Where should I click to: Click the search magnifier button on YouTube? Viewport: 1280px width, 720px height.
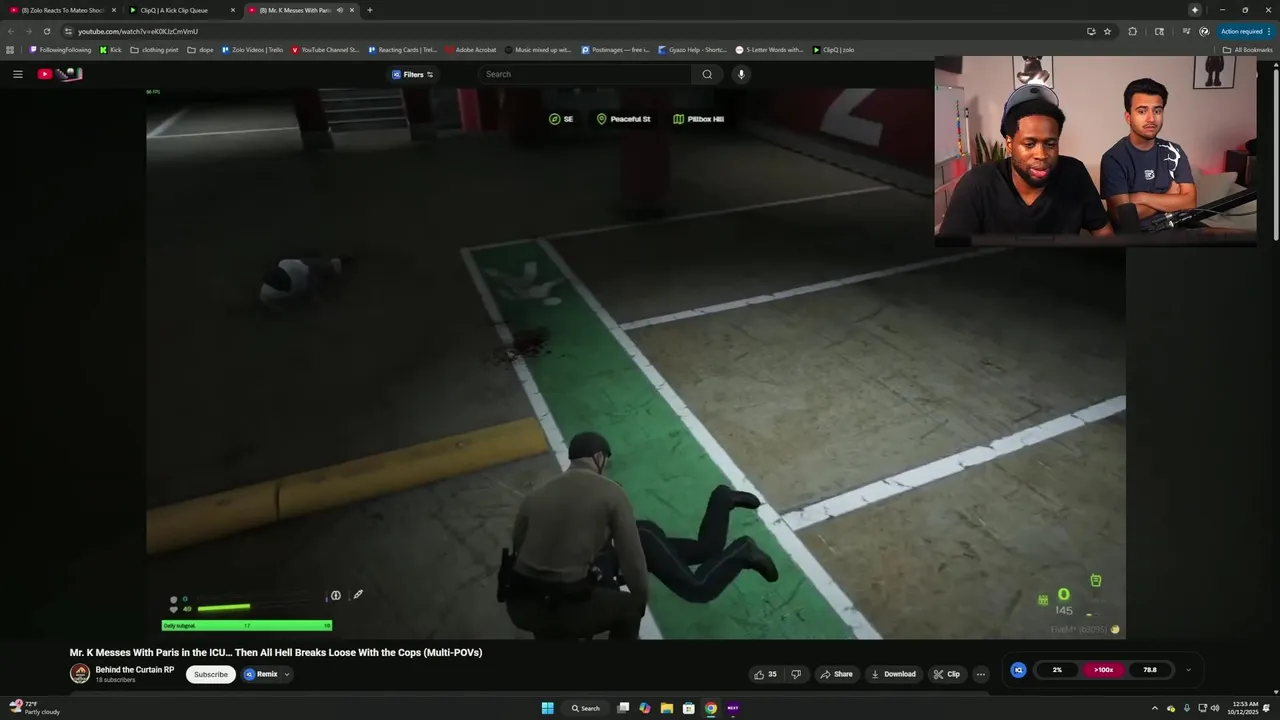tap(707, 74)
